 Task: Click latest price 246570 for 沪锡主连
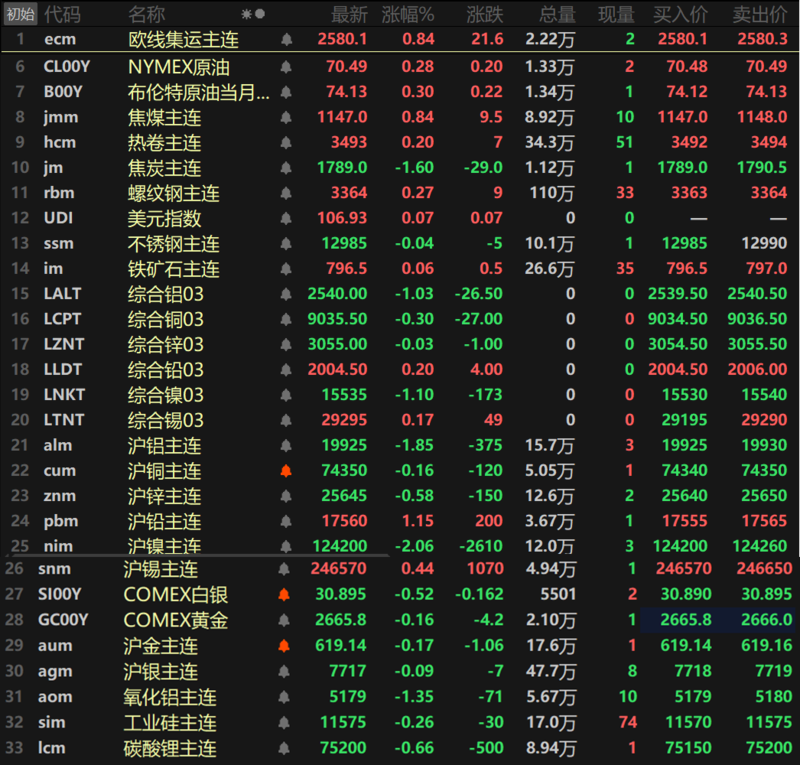[x=339, y=569]
